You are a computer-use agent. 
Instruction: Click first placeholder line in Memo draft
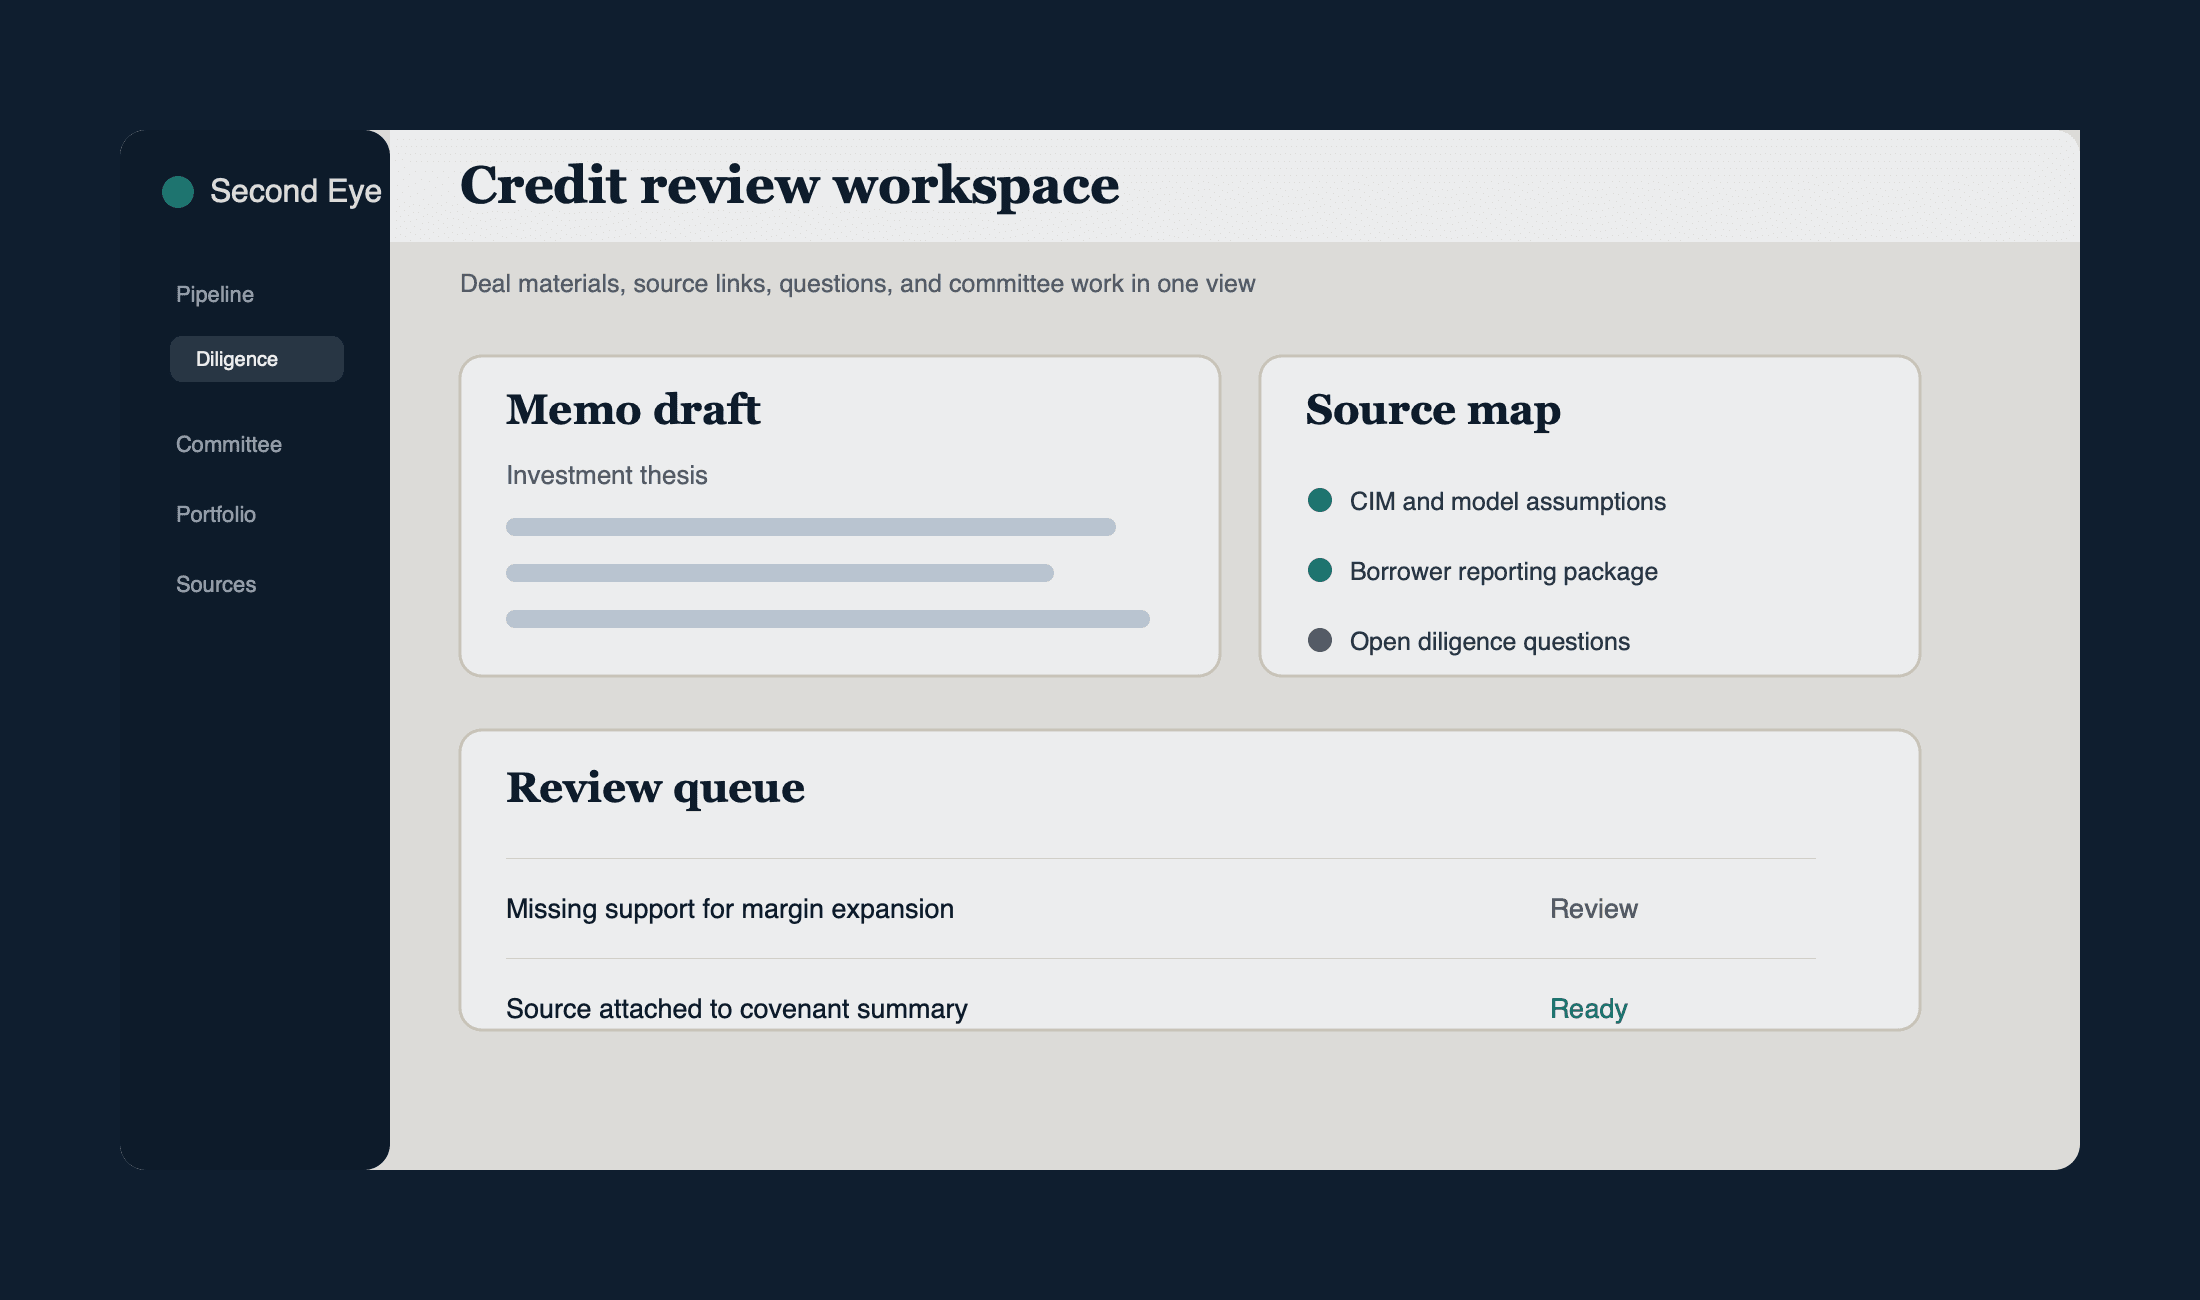click(x=810, y=527)
